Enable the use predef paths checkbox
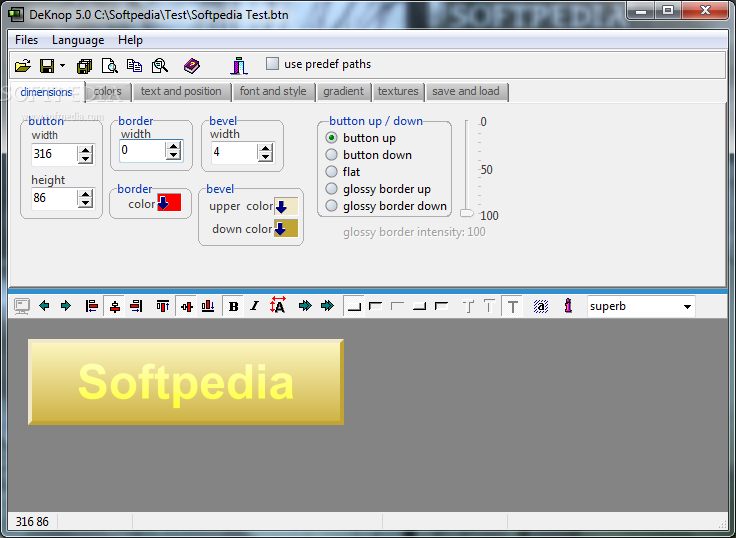 click(272, 63)
